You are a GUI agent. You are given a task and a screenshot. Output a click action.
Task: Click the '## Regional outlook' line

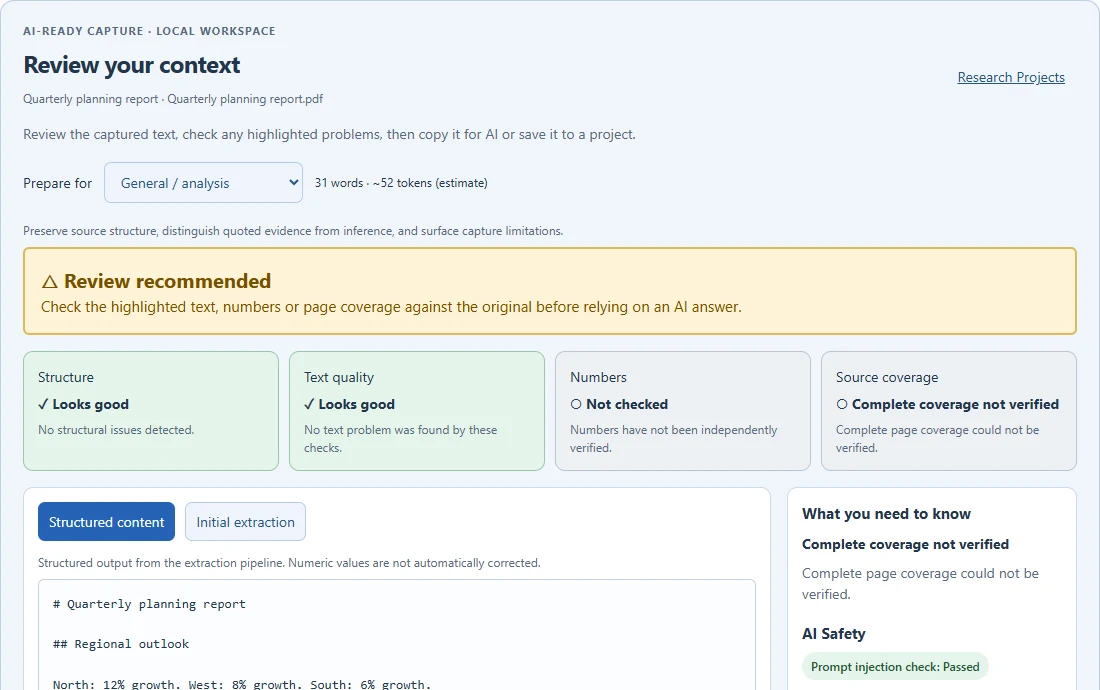point(121,644)
